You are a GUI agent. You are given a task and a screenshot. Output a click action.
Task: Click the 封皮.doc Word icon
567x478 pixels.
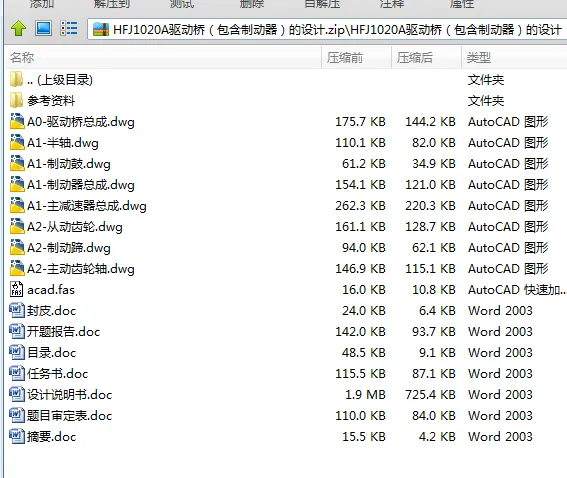tap(17, 310)
